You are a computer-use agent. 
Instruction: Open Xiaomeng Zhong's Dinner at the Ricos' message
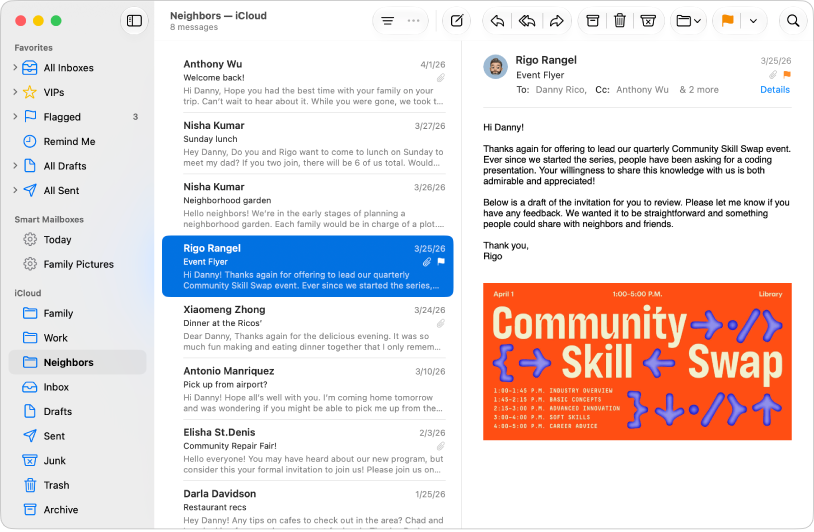coord(308,328)
